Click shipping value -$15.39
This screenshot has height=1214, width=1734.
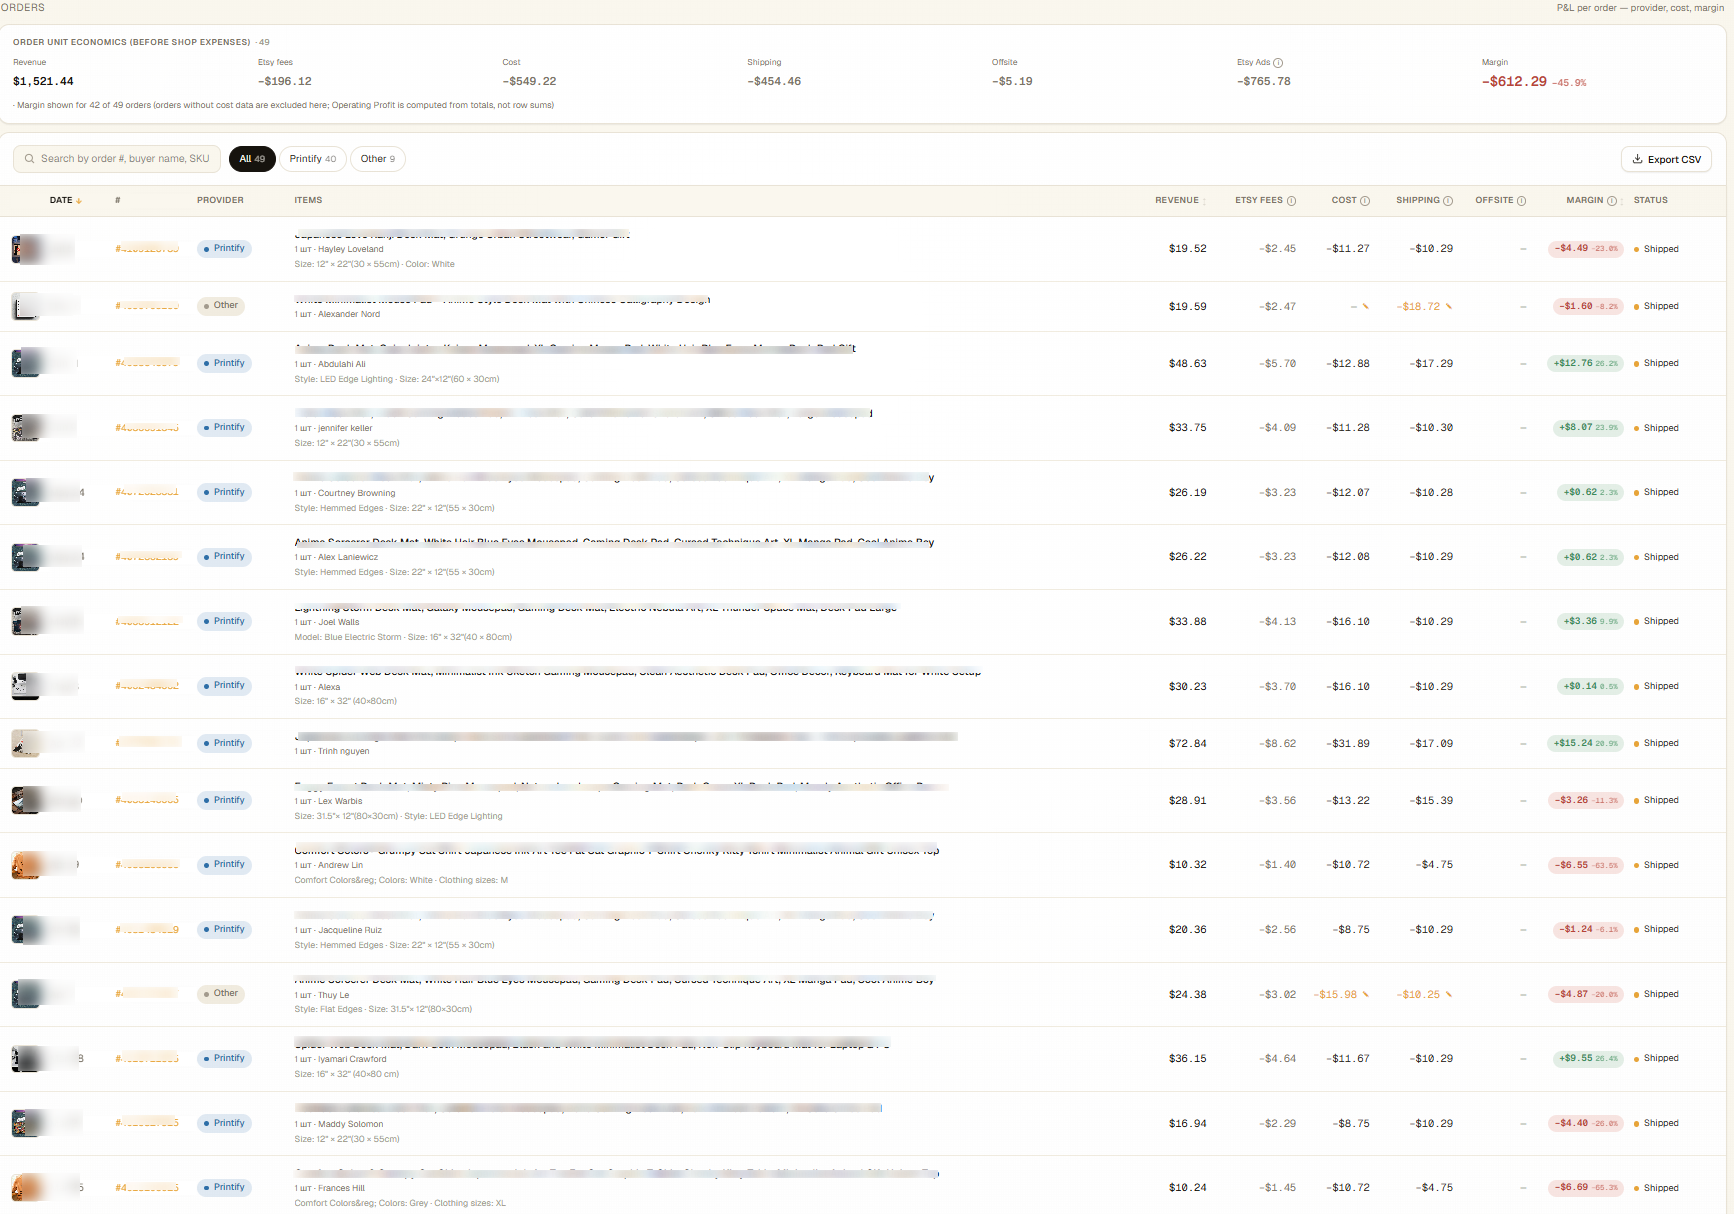[x=1431, y=801]
